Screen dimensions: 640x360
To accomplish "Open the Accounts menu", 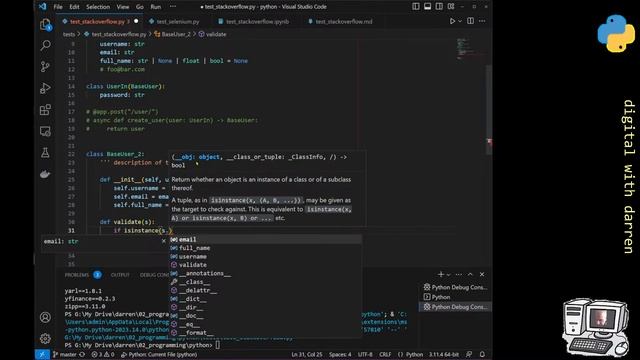I will click(x=45, y=317).
